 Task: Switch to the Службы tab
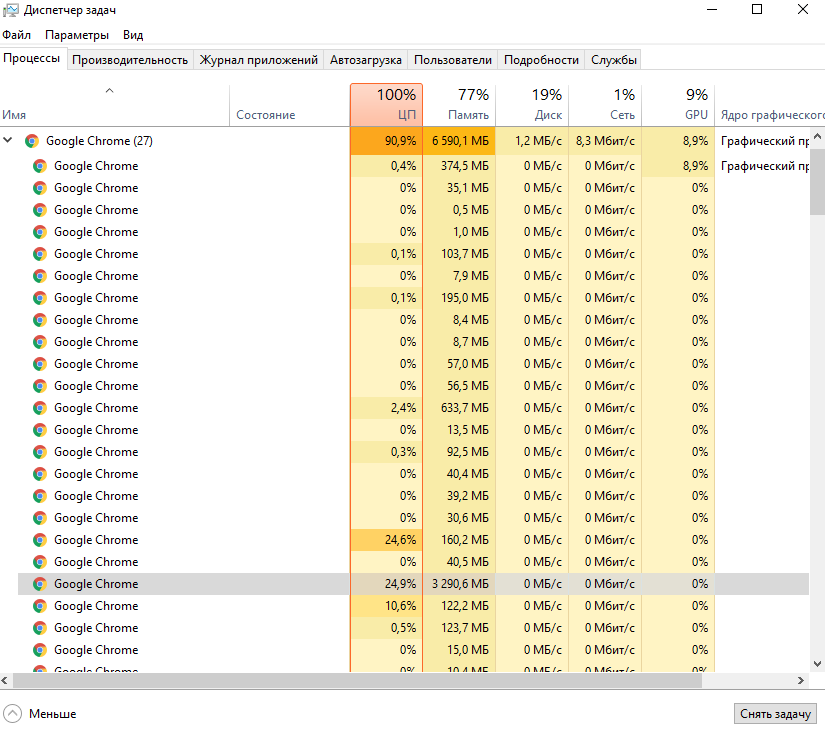(613, 60)
